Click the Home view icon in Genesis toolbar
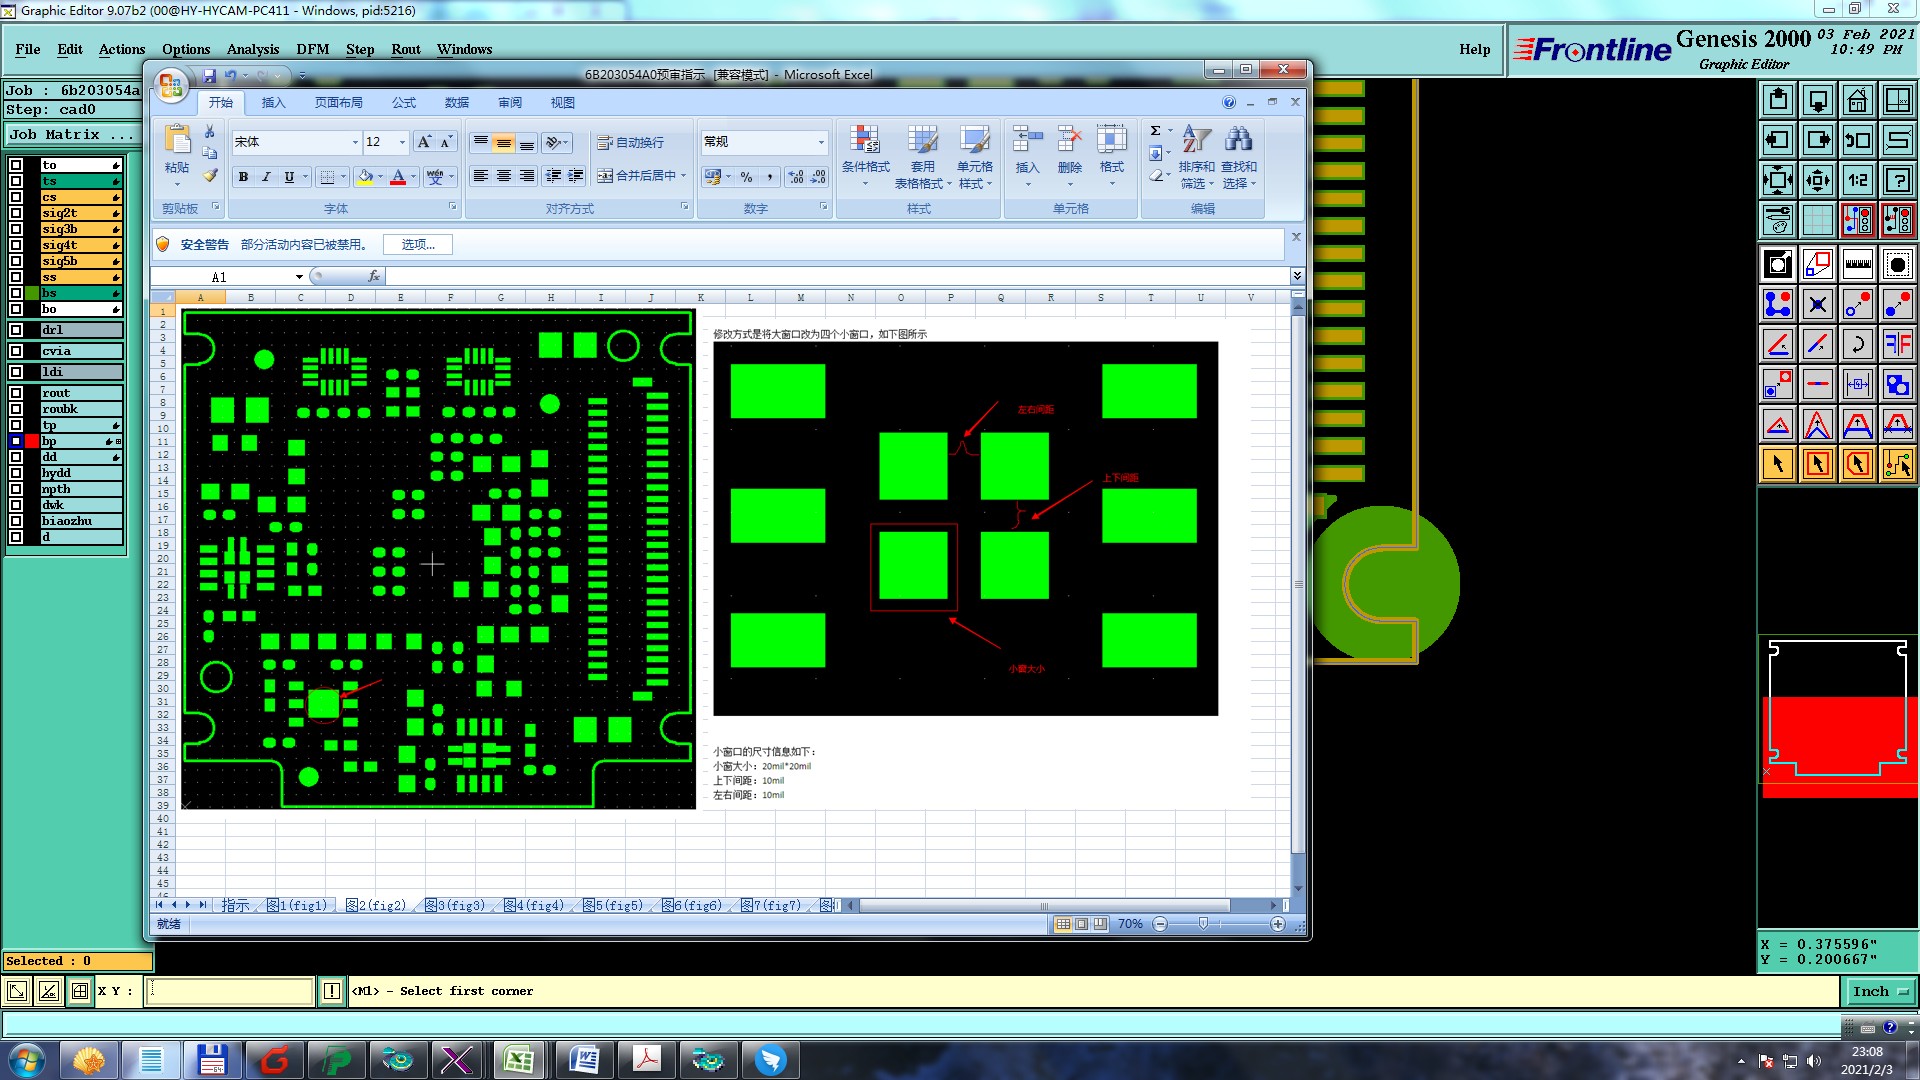 (1857, 100)
